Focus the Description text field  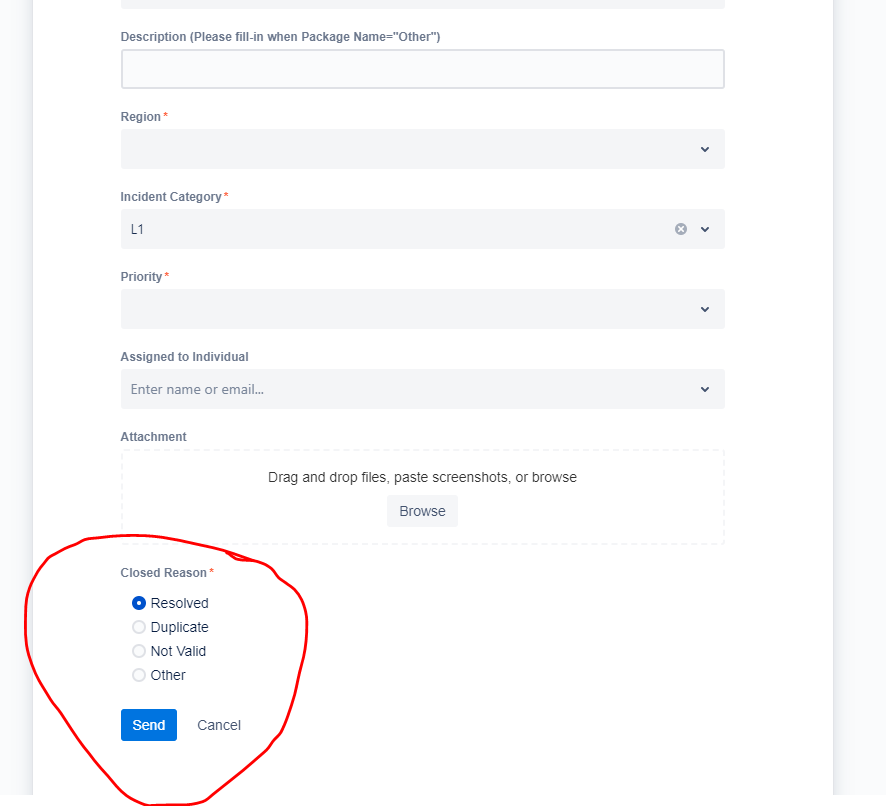[x=423, y=69]
